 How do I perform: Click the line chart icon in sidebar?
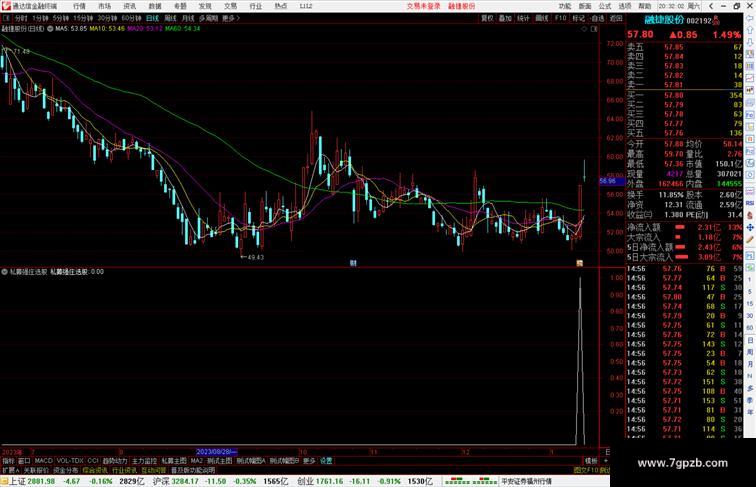pos(750,78)
